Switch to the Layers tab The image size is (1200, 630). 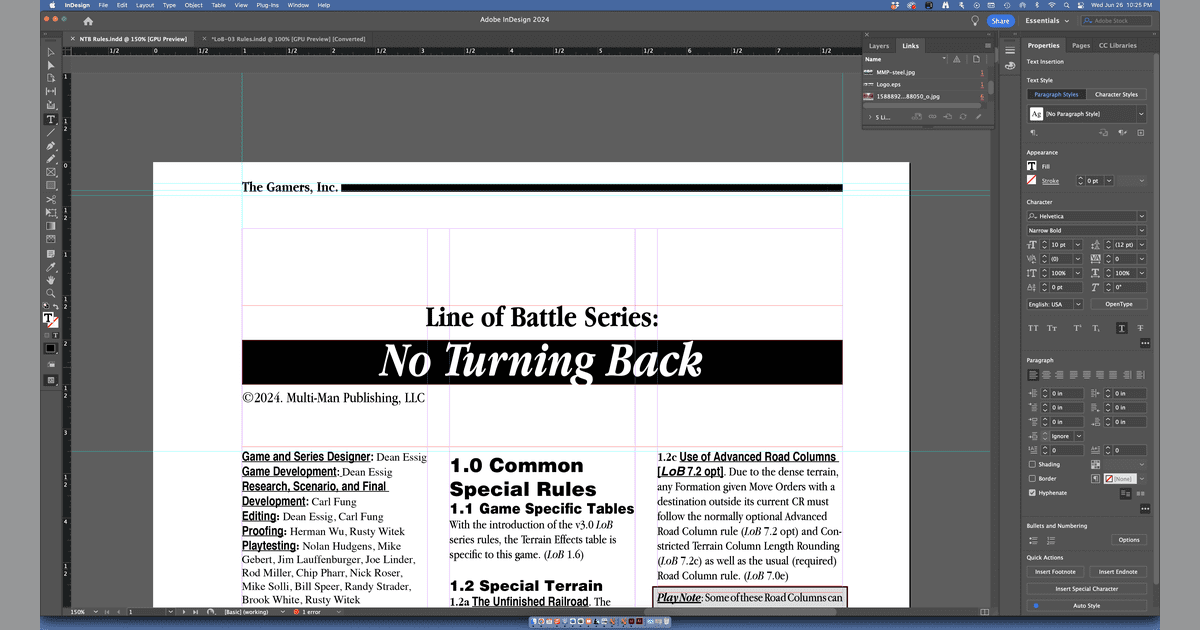(x=880, y=46)
